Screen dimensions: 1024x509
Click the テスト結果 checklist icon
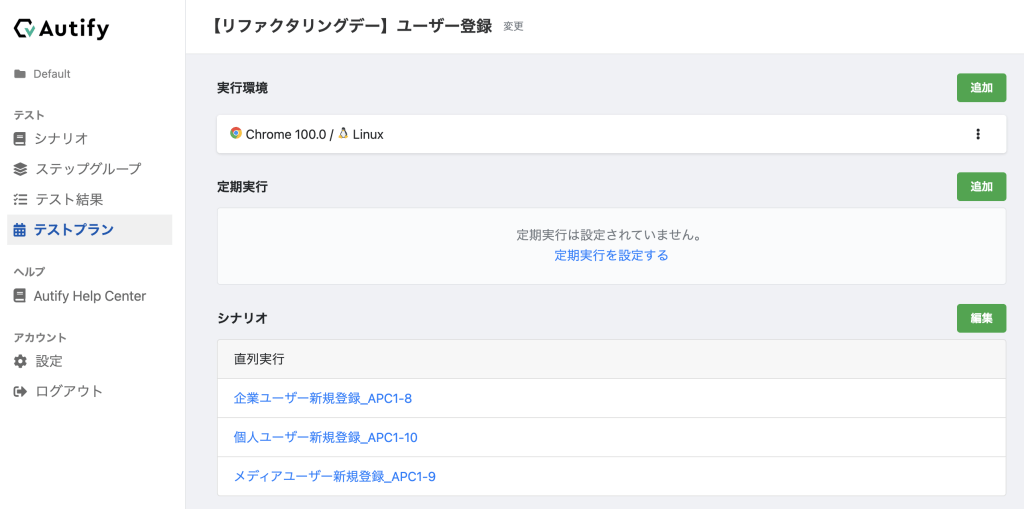pyautogui.click(x=20, y=200)
